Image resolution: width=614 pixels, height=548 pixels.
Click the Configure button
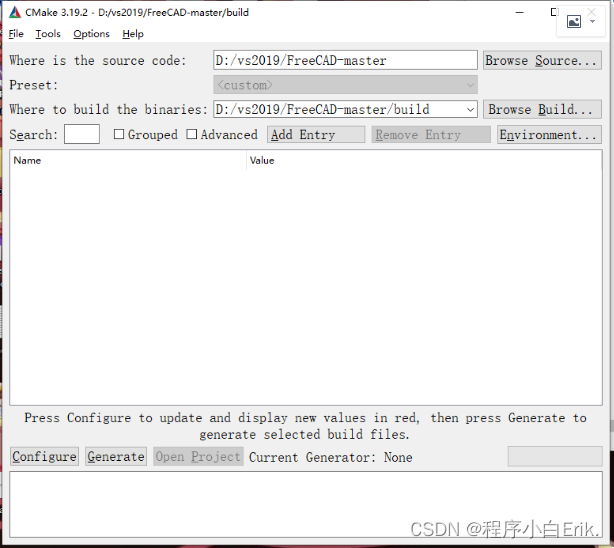[44, 456]
